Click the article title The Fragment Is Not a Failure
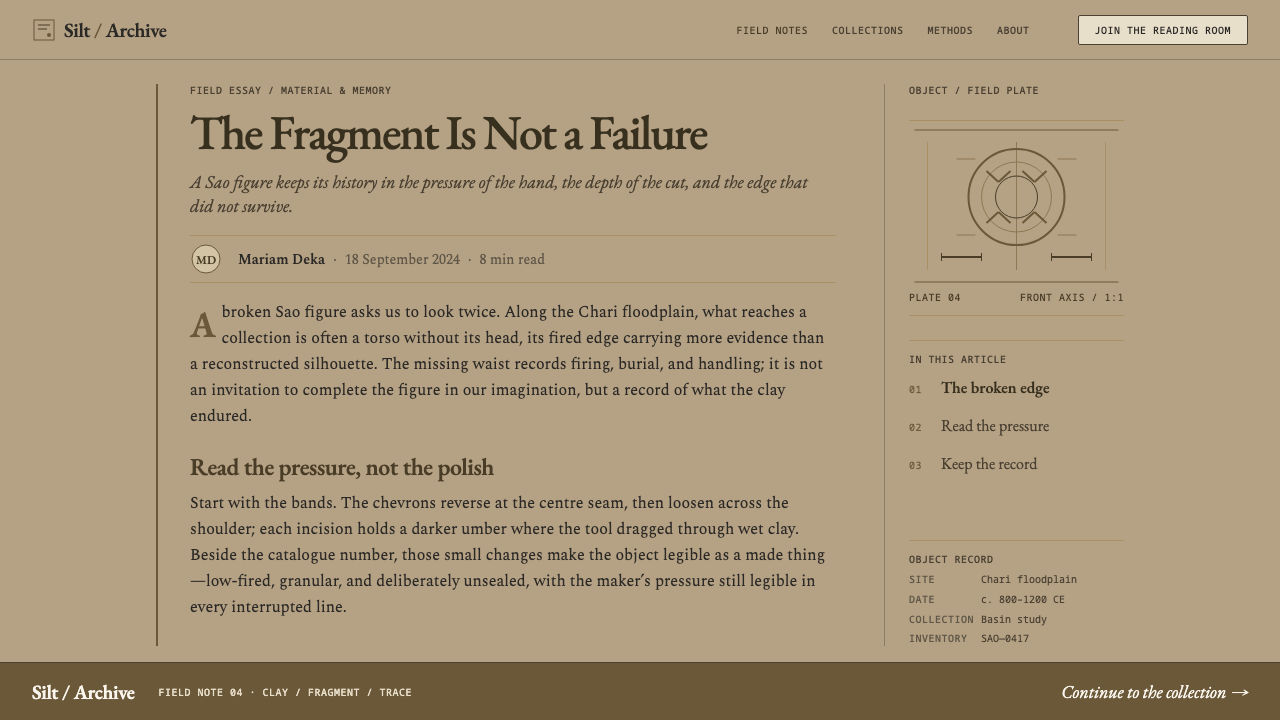The image size is (1280, 720). (x=448, y=134)
